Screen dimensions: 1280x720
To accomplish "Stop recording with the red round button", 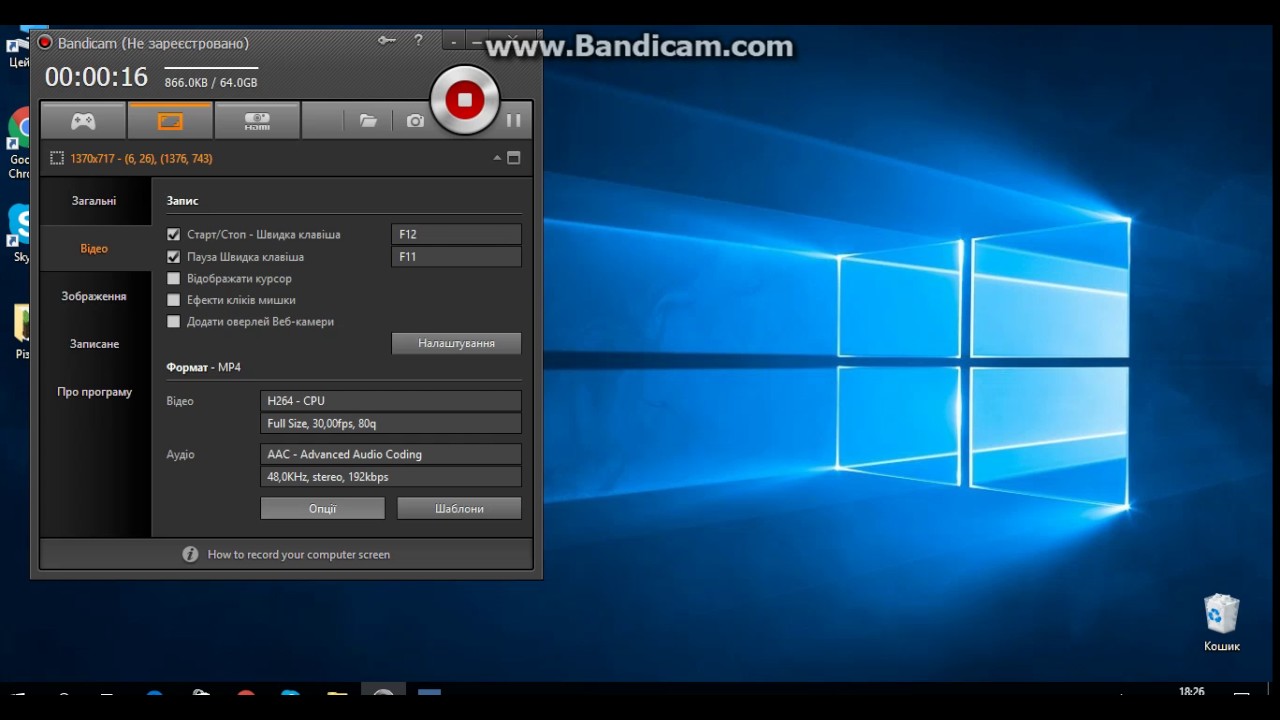I will click(x=464, y=99).
